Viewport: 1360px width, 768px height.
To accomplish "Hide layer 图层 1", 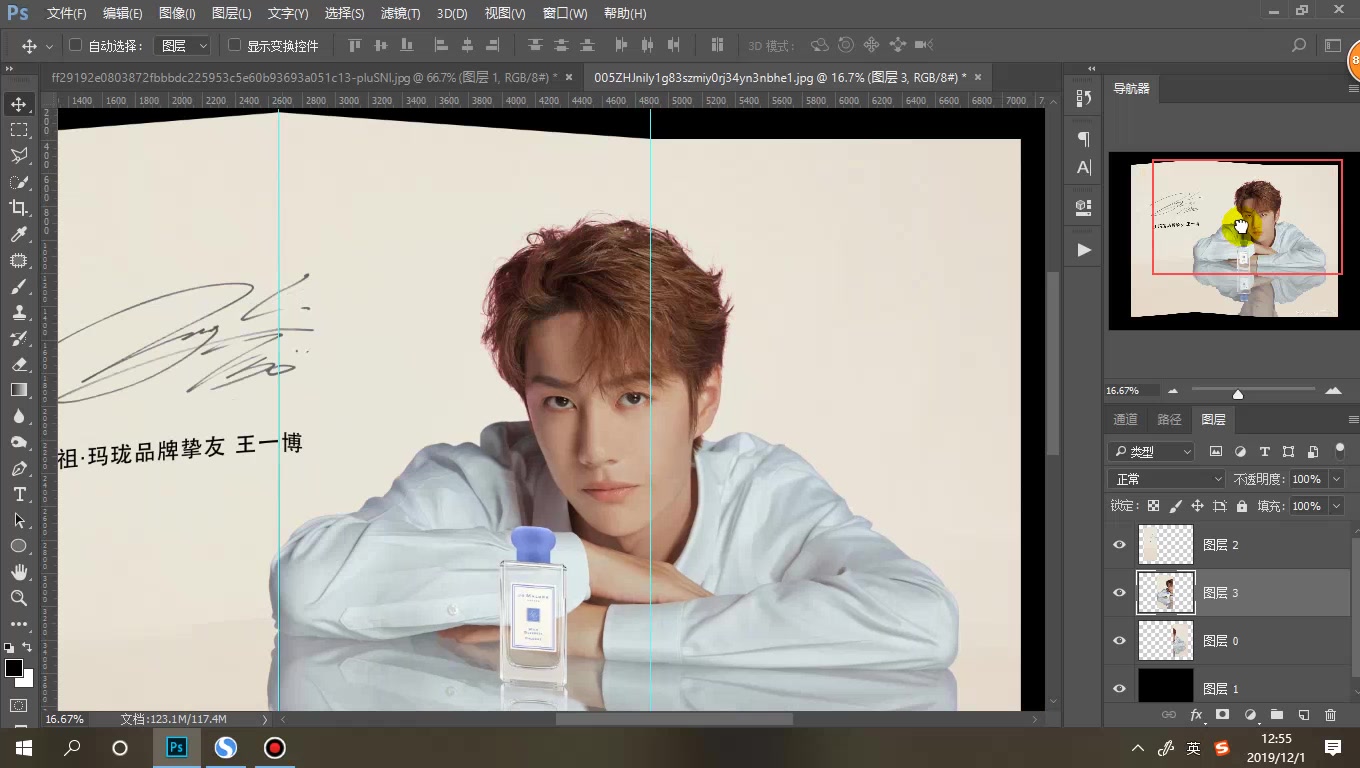I will [1119, 688].
